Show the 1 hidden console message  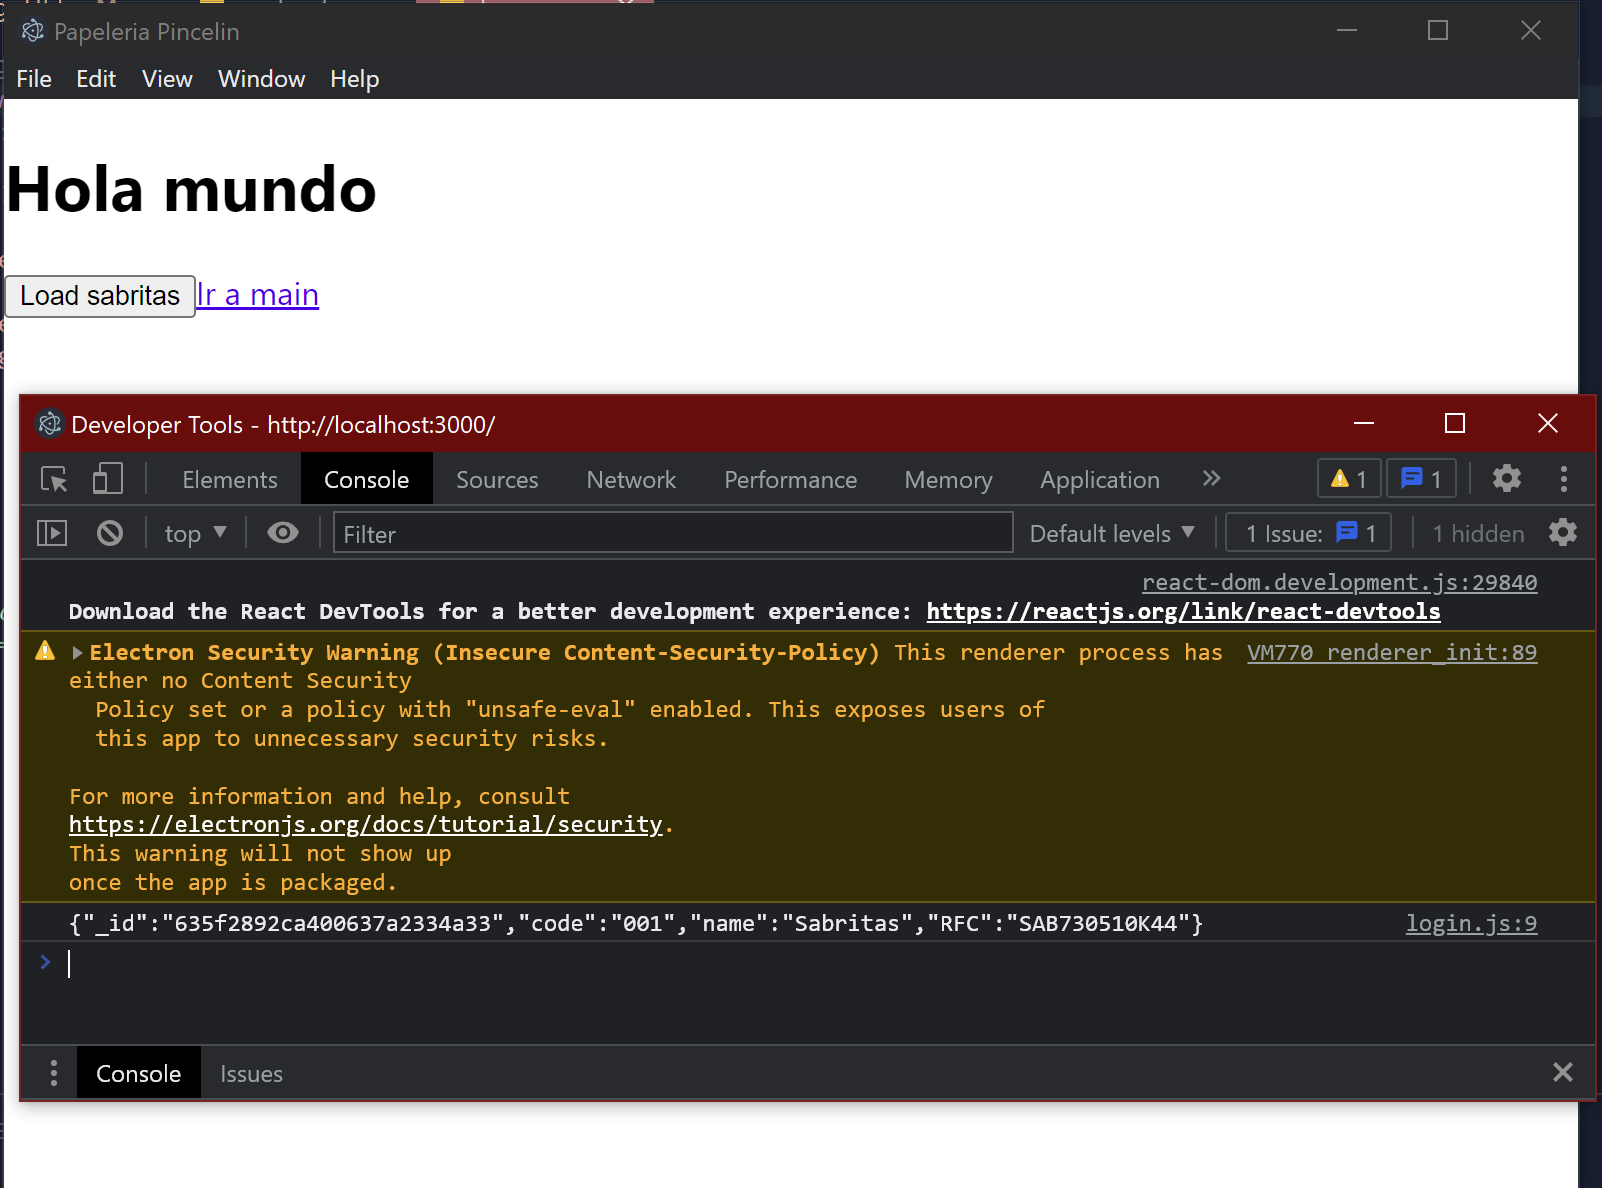(1477, 533)
